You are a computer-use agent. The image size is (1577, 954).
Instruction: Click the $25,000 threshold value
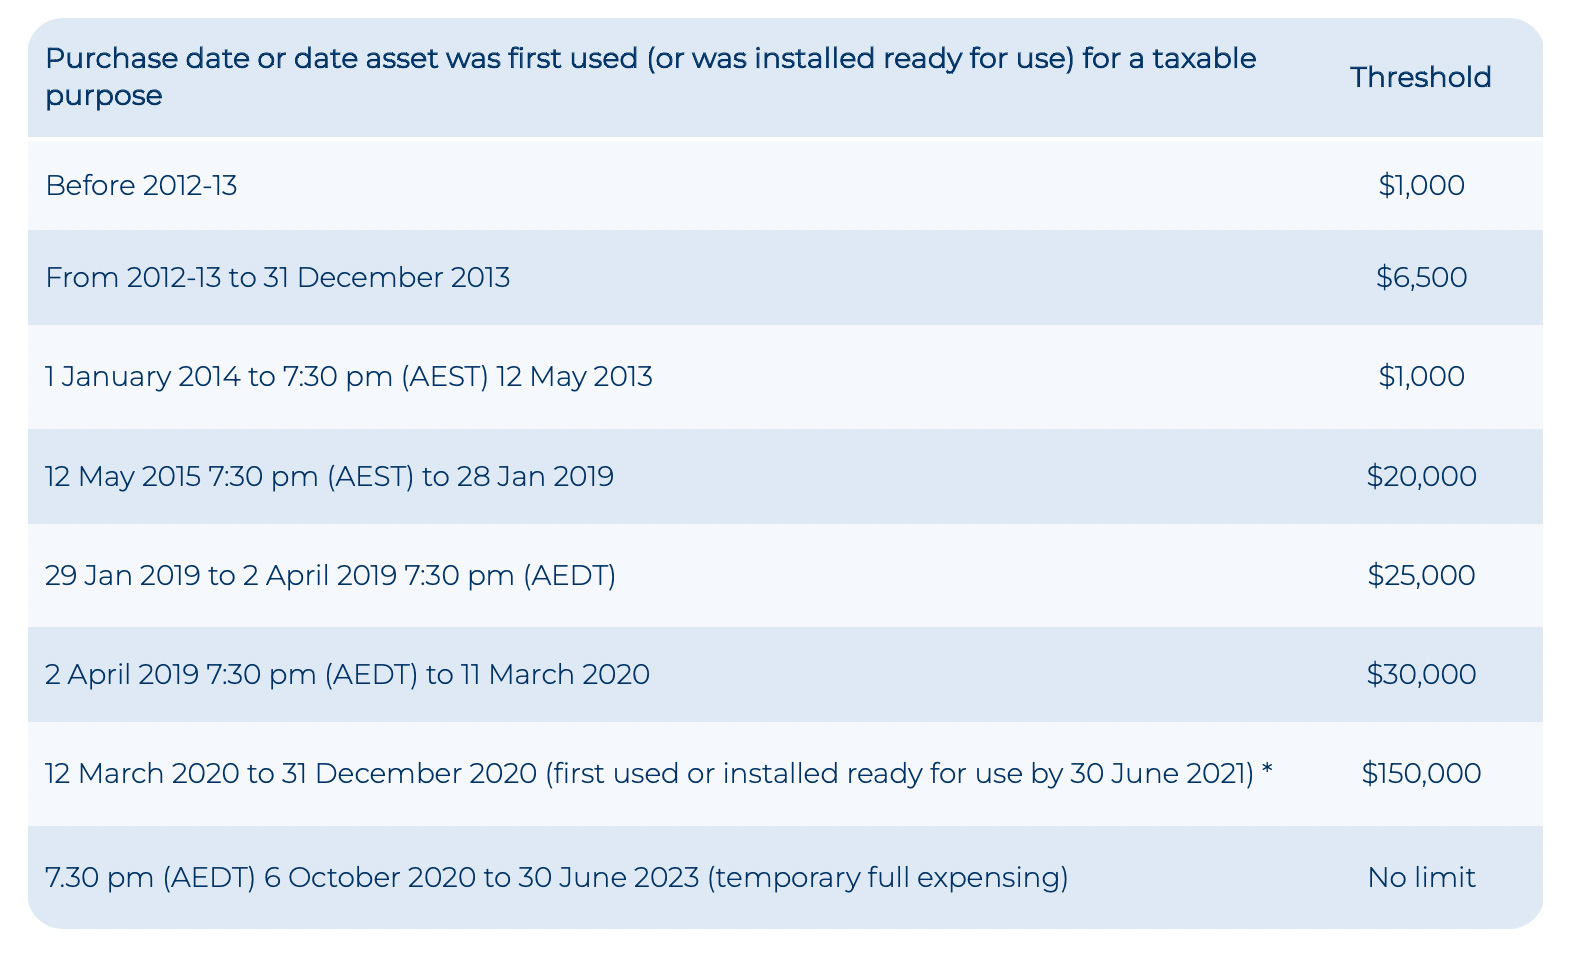point(1420,576)
